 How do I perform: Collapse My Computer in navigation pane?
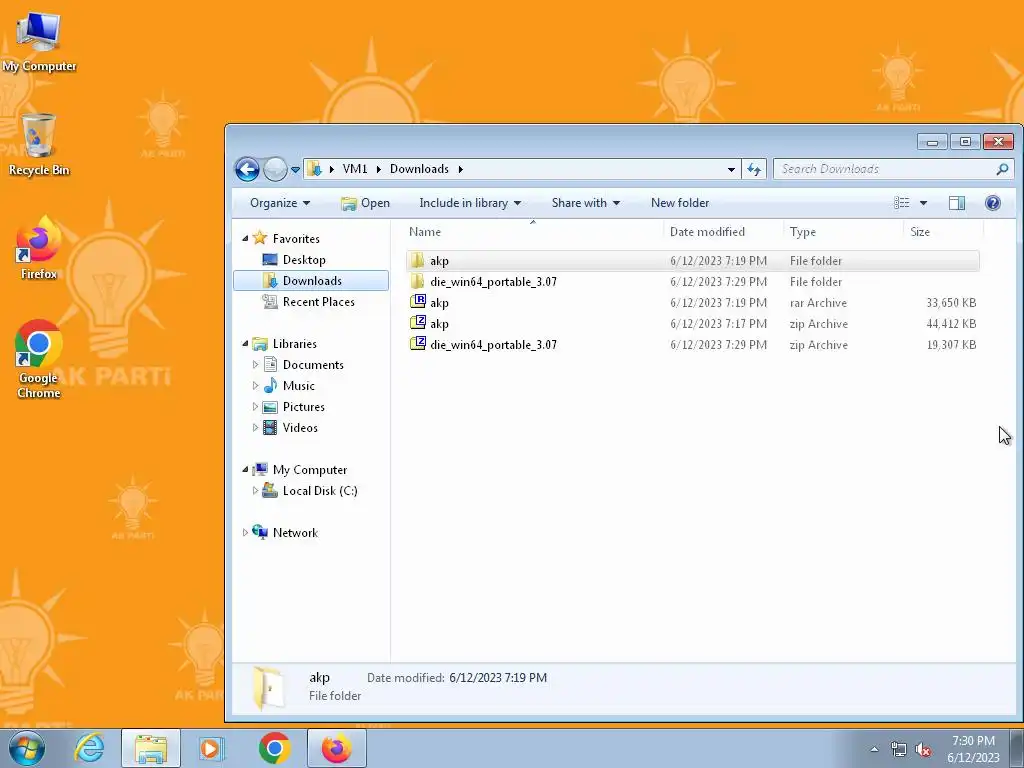click(246, 470)
